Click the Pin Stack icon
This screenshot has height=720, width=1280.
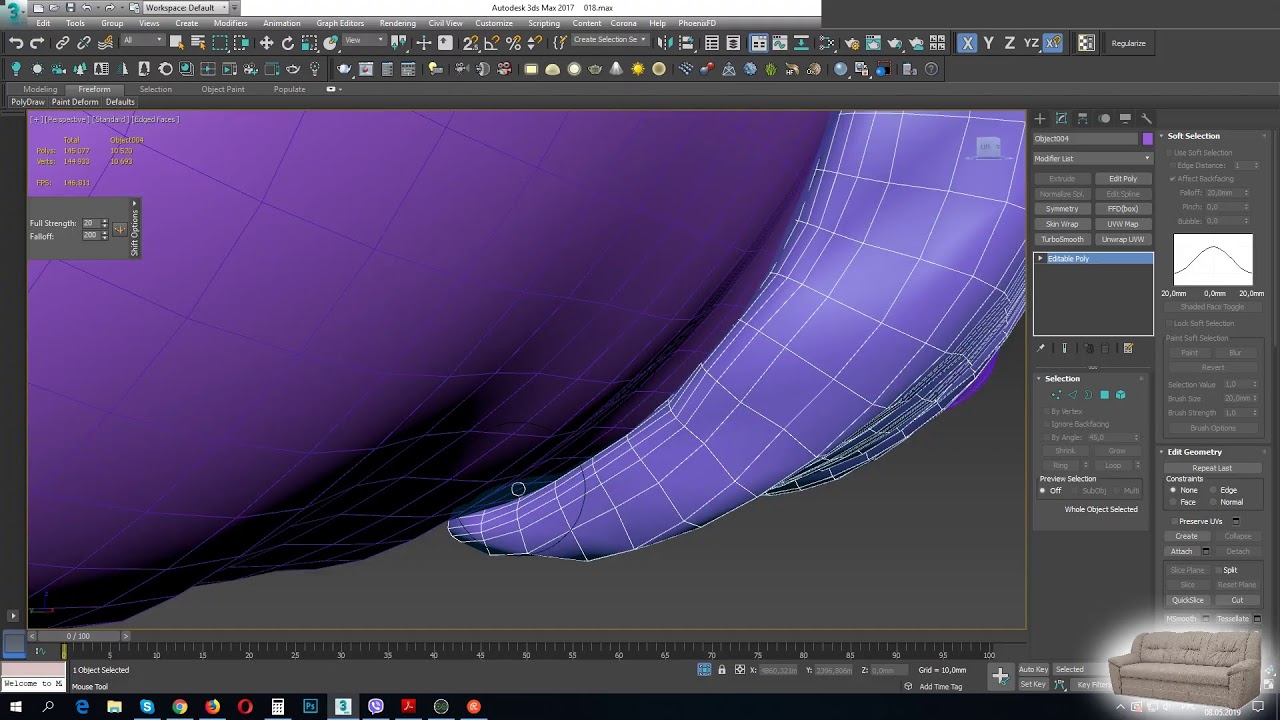pyautogui.click(x=1041, y=348)
